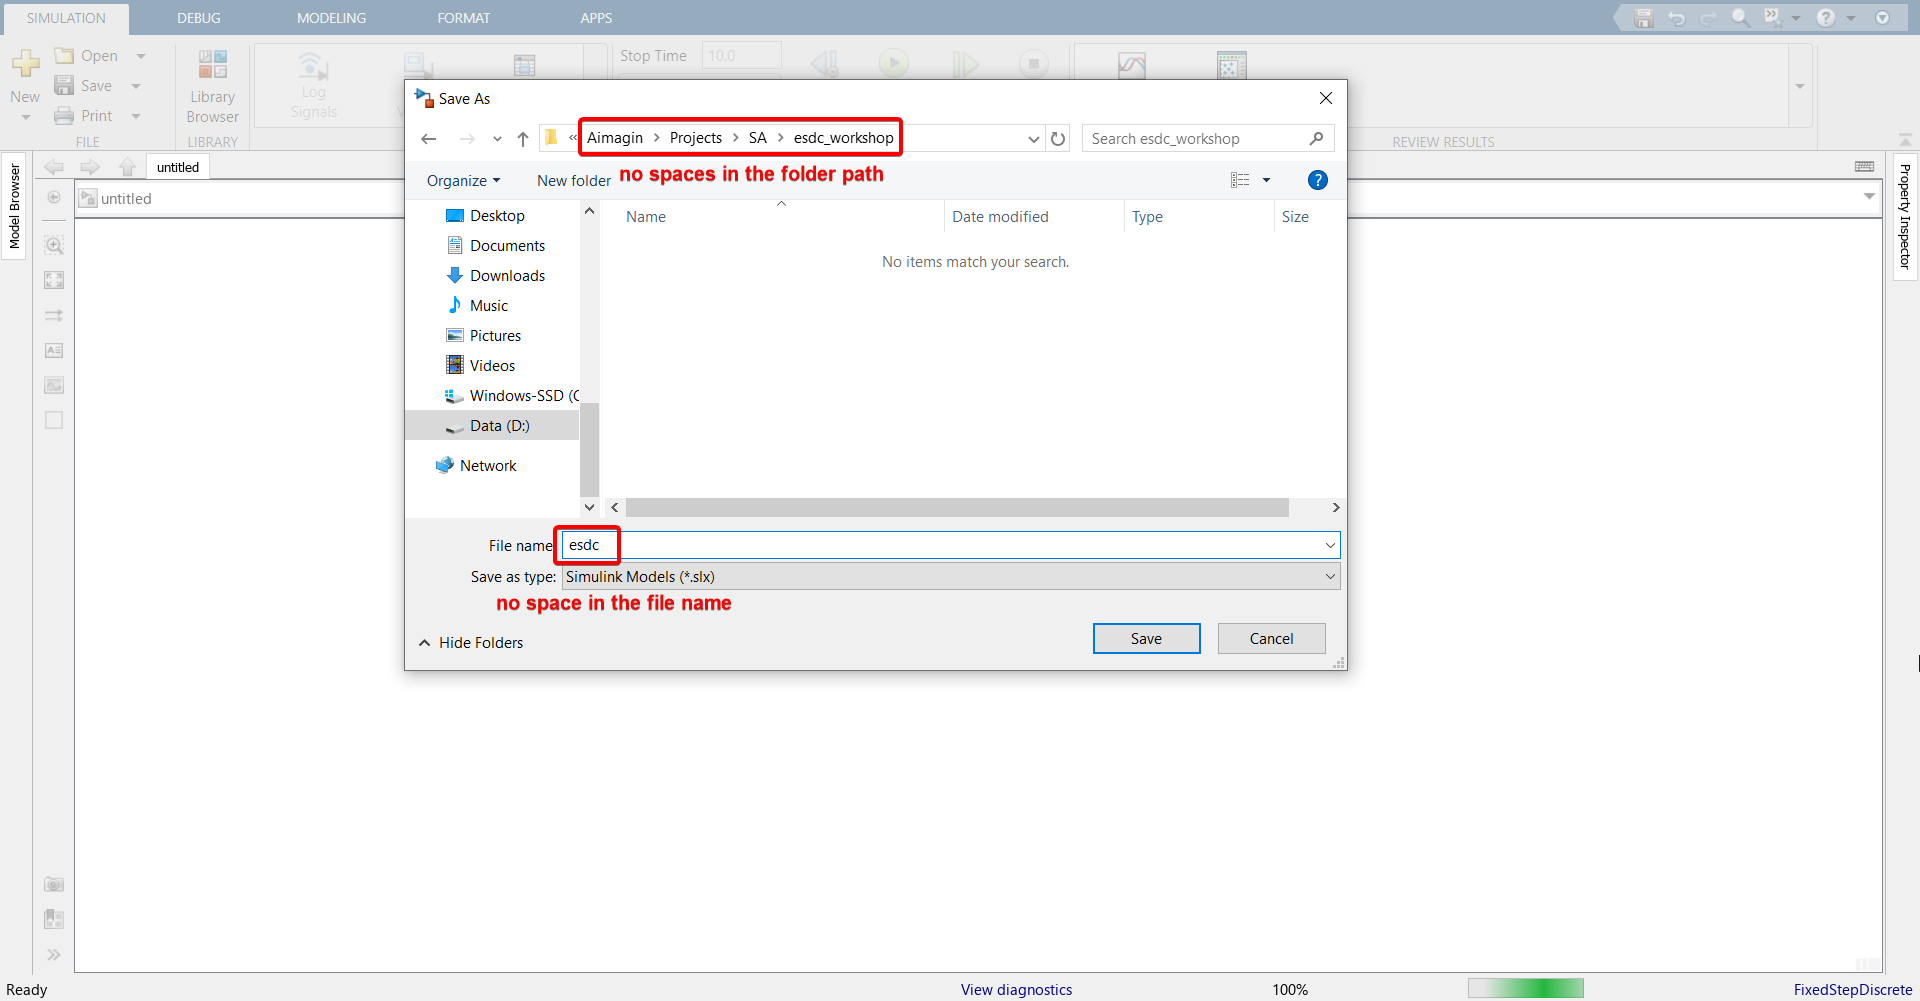Expand the address bar path history dropdown
Viewport: 1920px width, 1001px height.
click(x=1033, y=139)
